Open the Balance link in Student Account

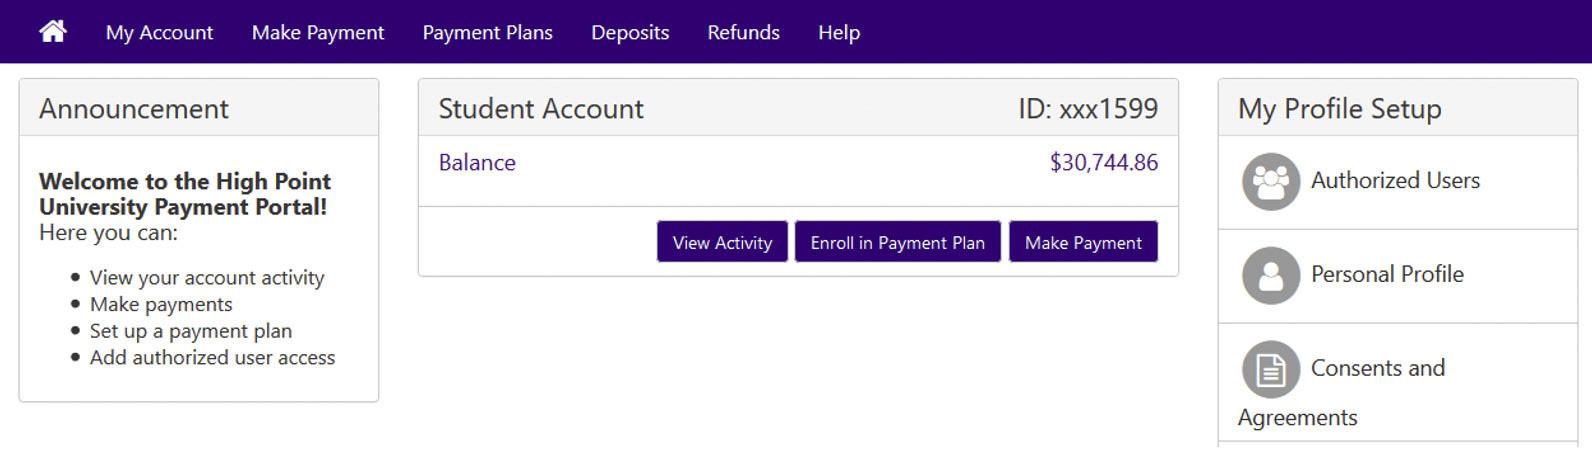coord(477,163)
